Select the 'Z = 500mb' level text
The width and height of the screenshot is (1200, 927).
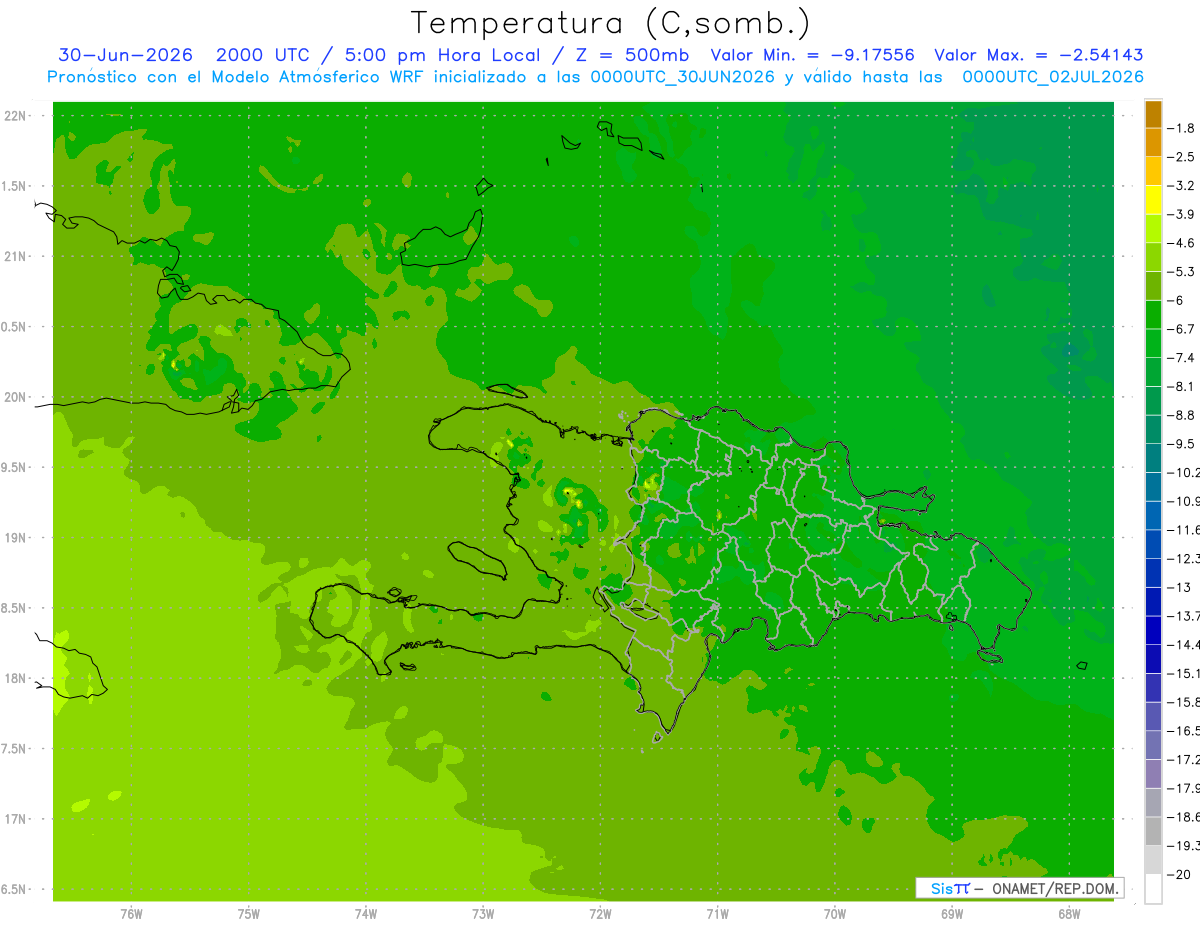[632, 55]
